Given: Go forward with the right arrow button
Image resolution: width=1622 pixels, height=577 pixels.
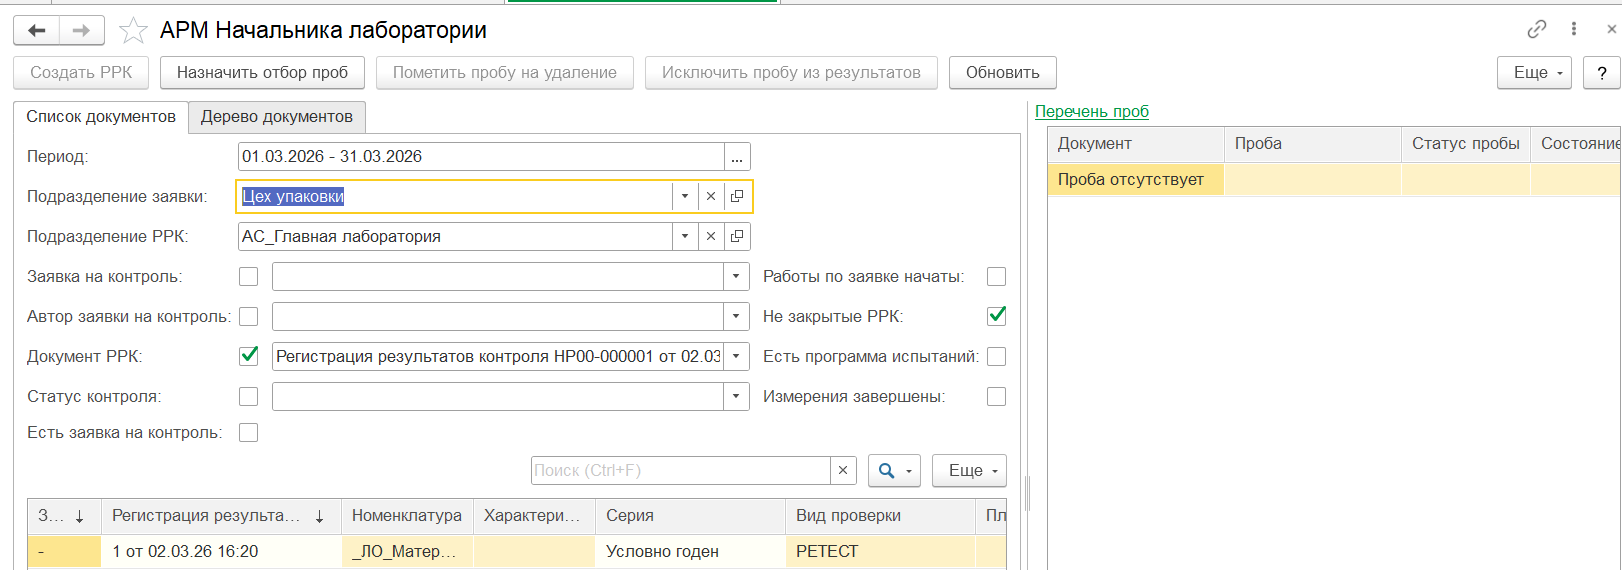Looking at the screenshot, I should 82,31.
